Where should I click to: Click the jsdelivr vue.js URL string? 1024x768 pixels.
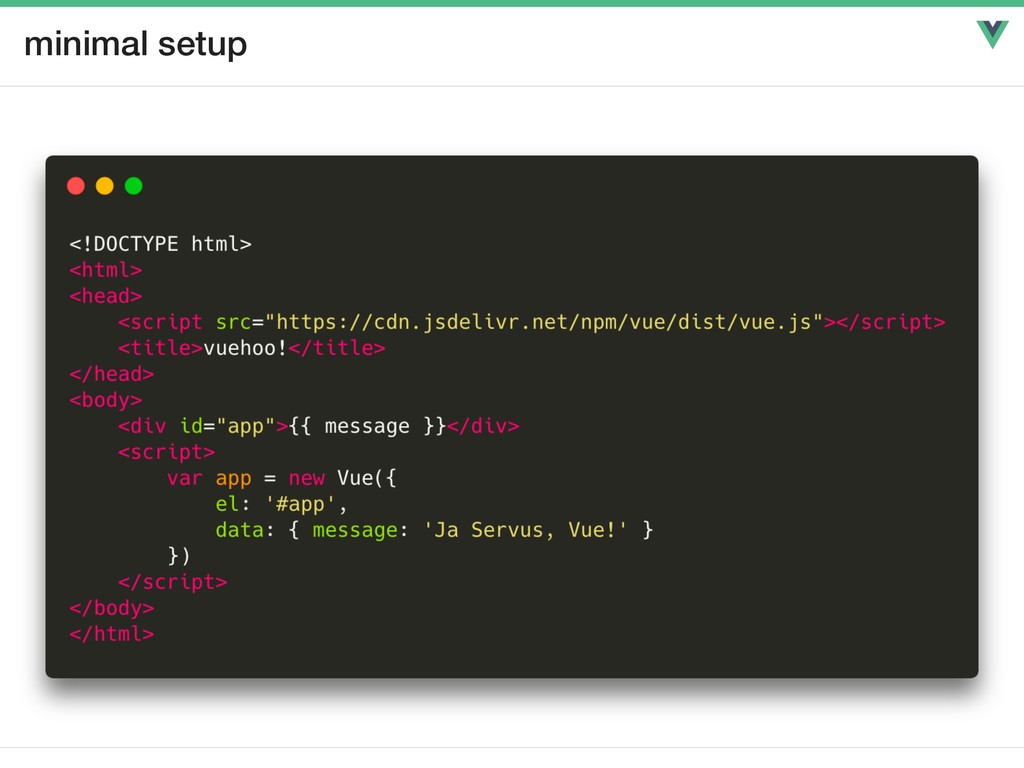click(x=543, y=322)
